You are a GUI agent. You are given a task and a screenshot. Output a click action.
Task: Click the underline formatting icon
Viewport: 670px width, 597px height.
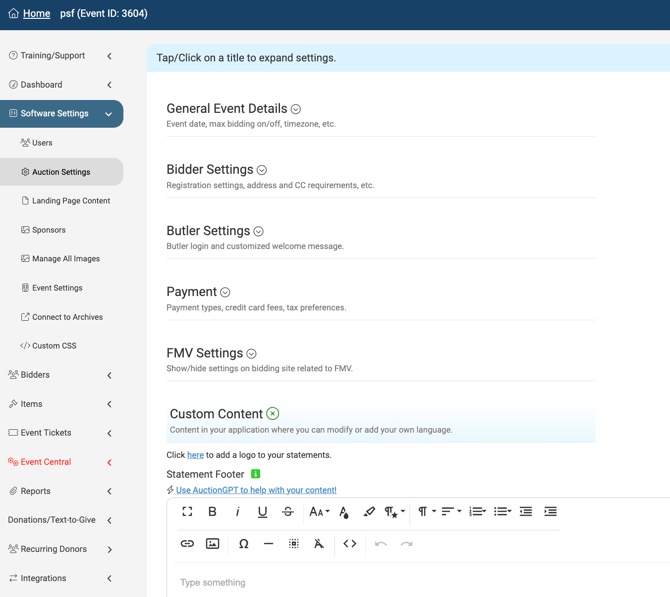click(x=262, y=512)
